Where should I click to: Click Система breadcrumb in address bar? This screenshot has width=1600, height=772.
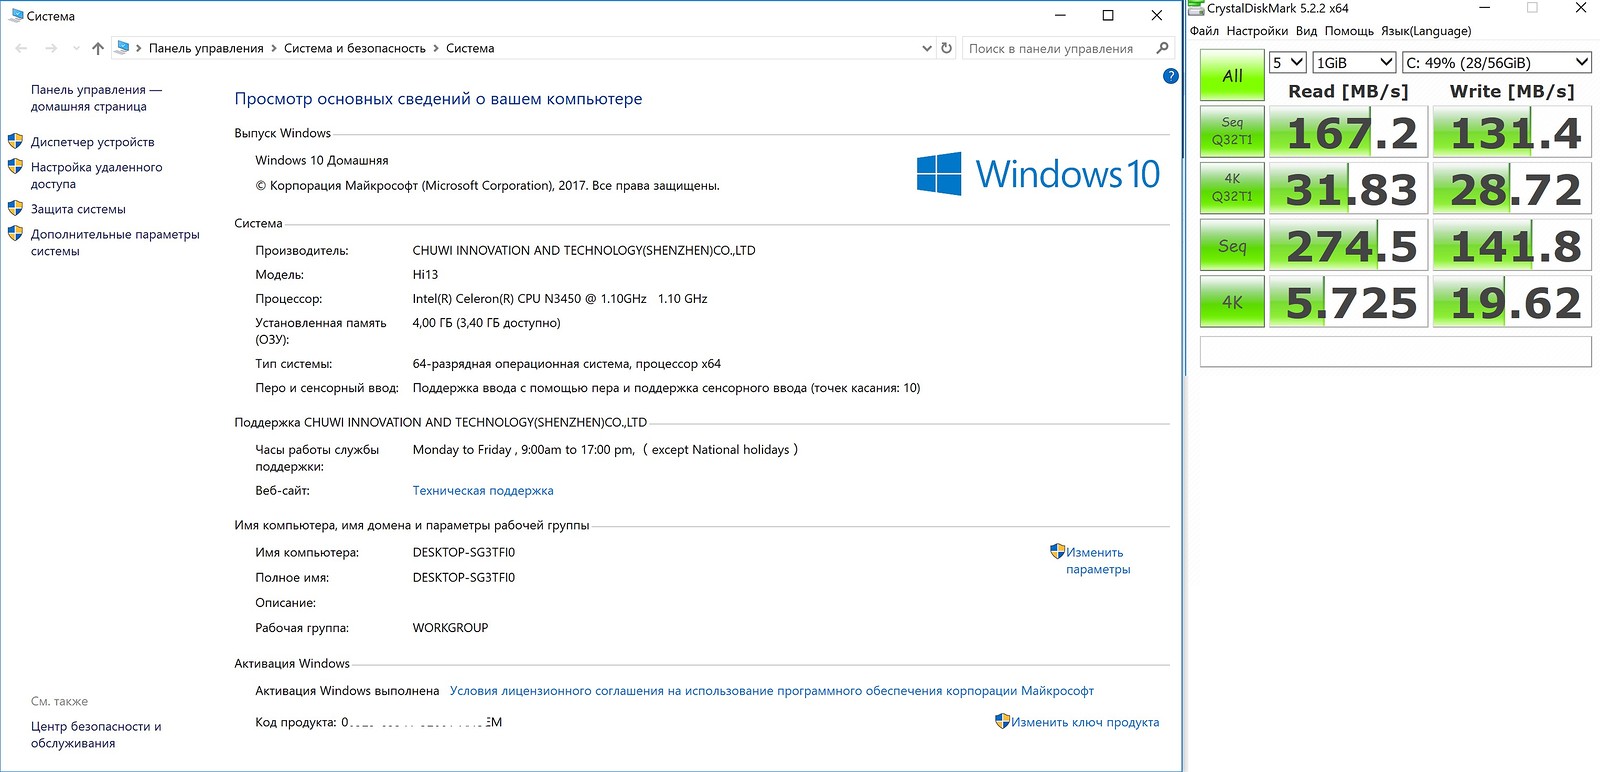470,48
